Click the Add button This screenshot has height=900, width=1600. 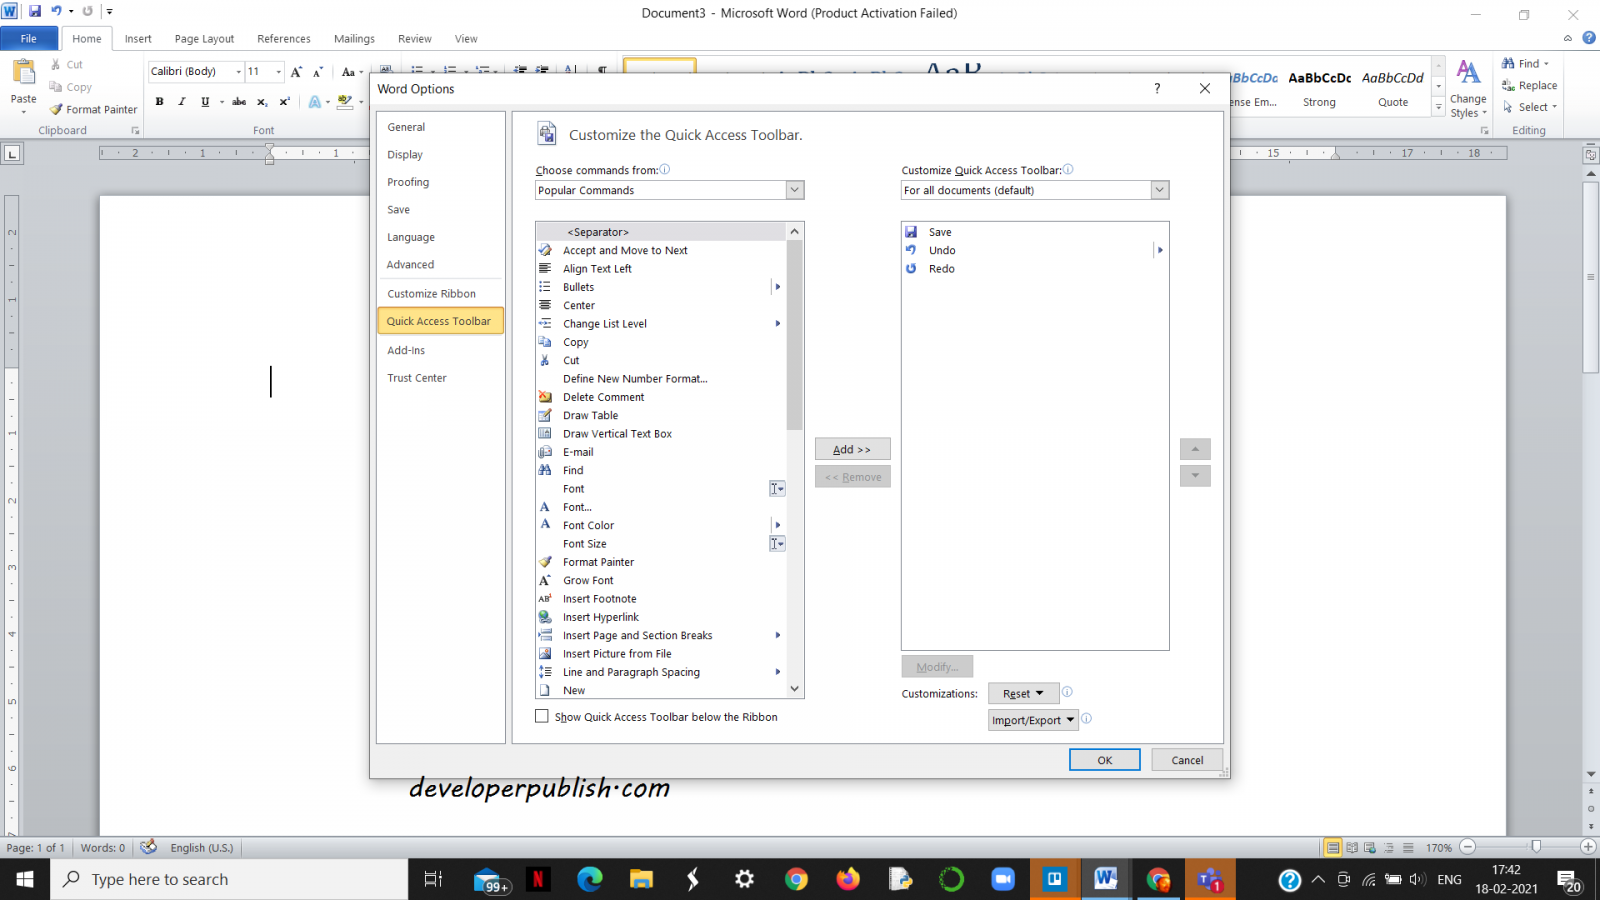pyautogui.click(x=852, y=449)
